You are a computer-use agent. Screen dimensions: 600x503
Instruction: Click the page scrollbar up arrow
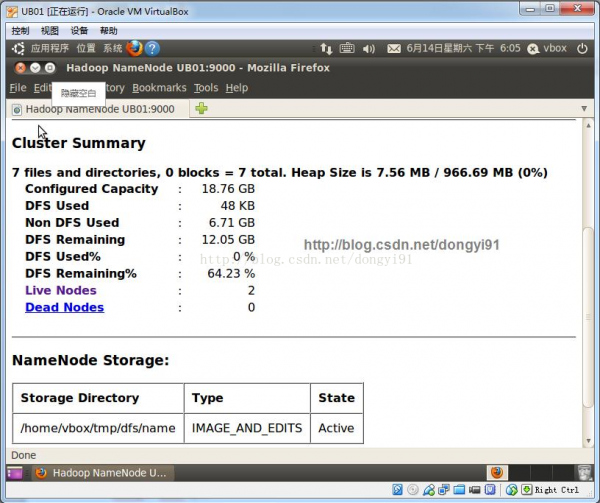pos(588,125)
